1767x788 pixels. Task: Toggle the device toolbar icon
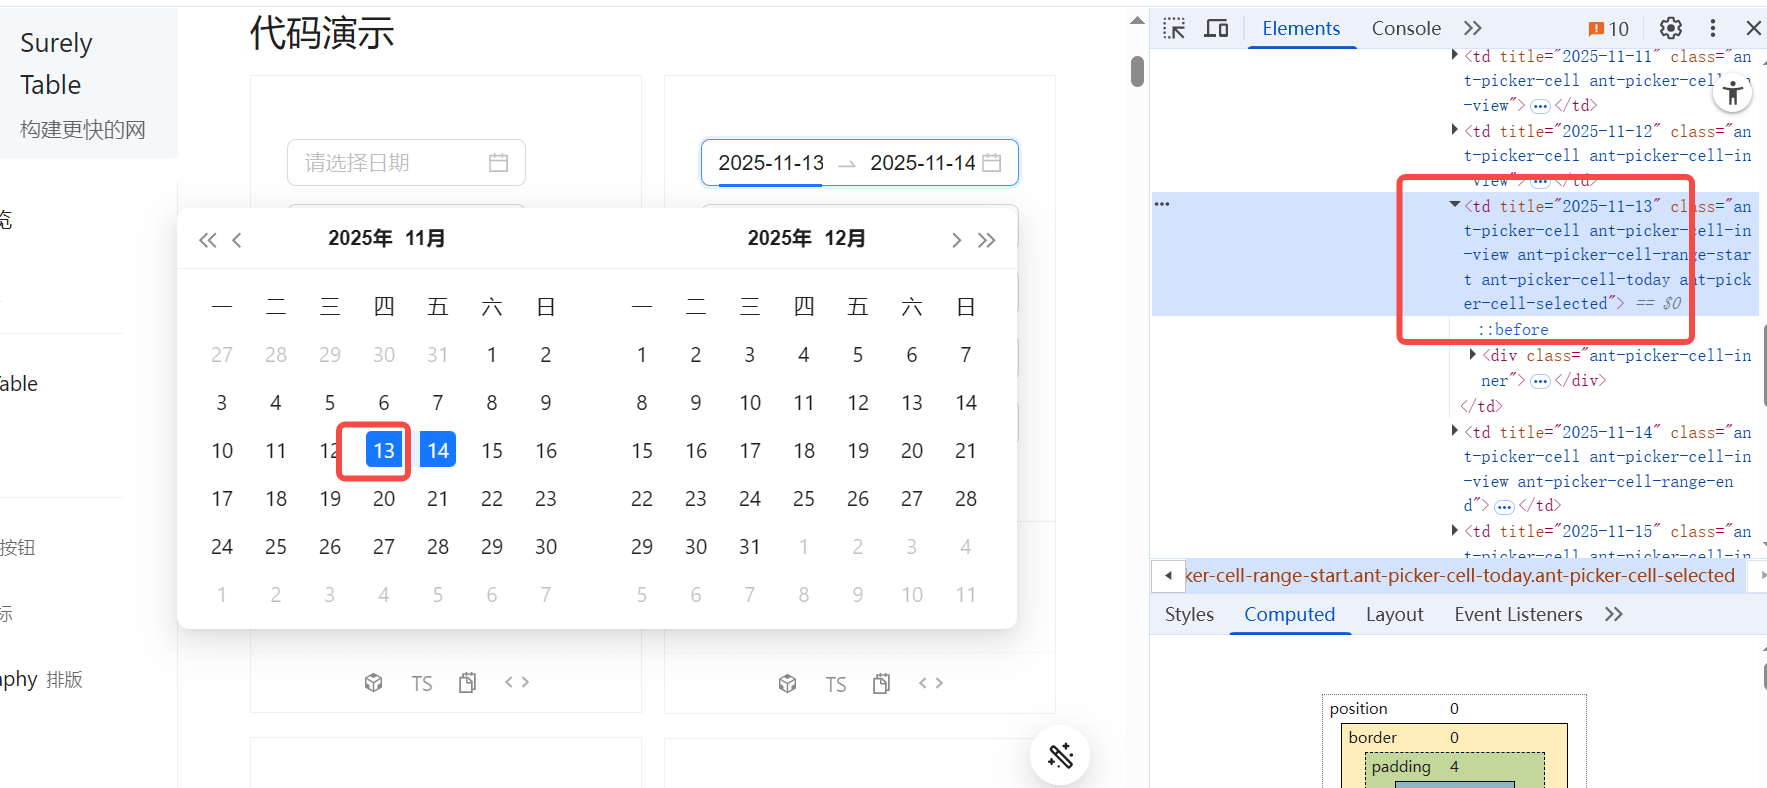[x=1216, y=28]
